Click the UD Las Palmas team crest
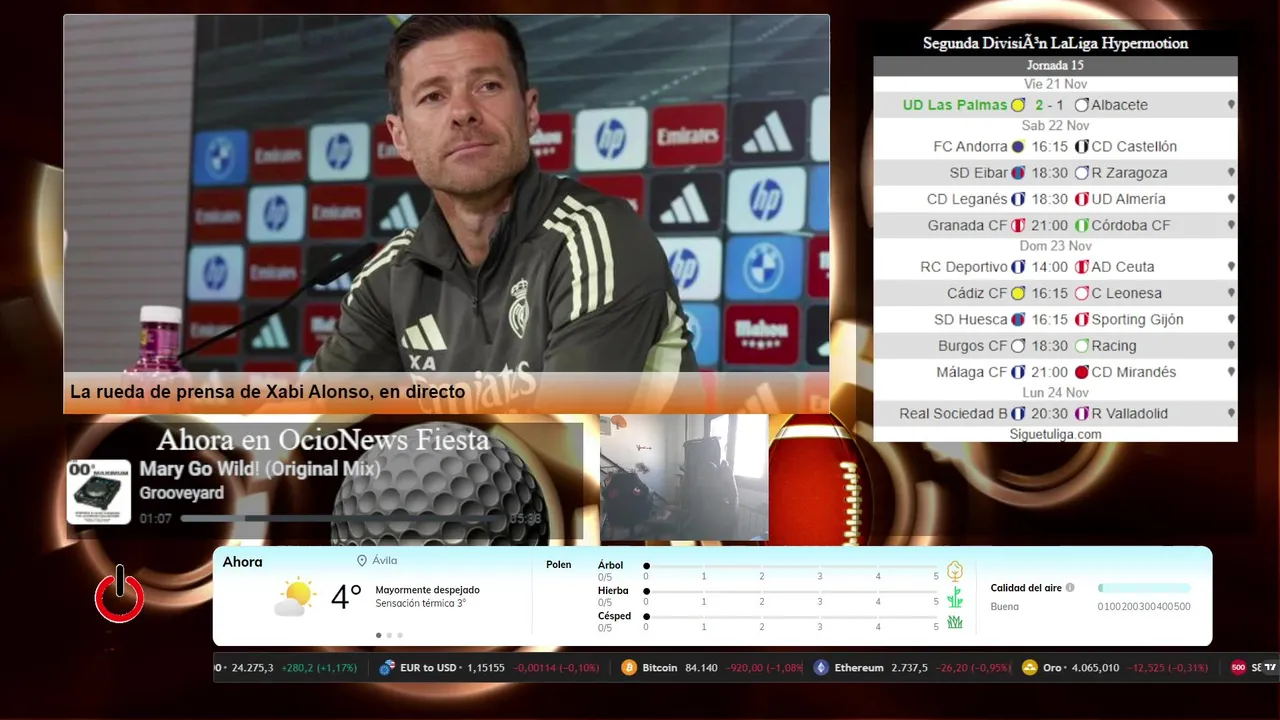Image resolution: width=1280 pixels, height=720 pixels. click(1018, 105)
